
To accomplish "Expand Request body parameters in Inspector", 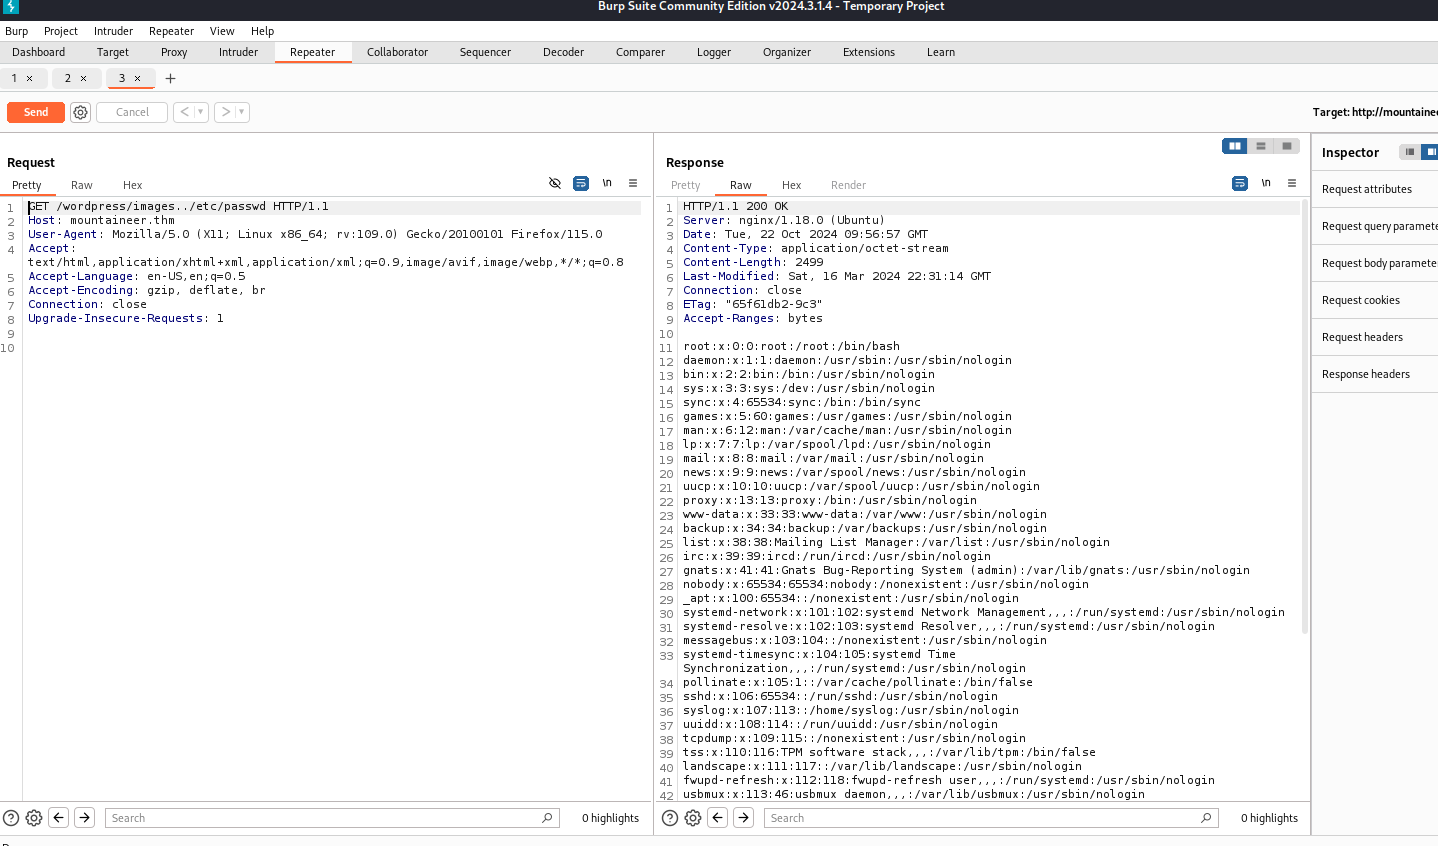I will pyautogui.click(x=1375, y=263).
